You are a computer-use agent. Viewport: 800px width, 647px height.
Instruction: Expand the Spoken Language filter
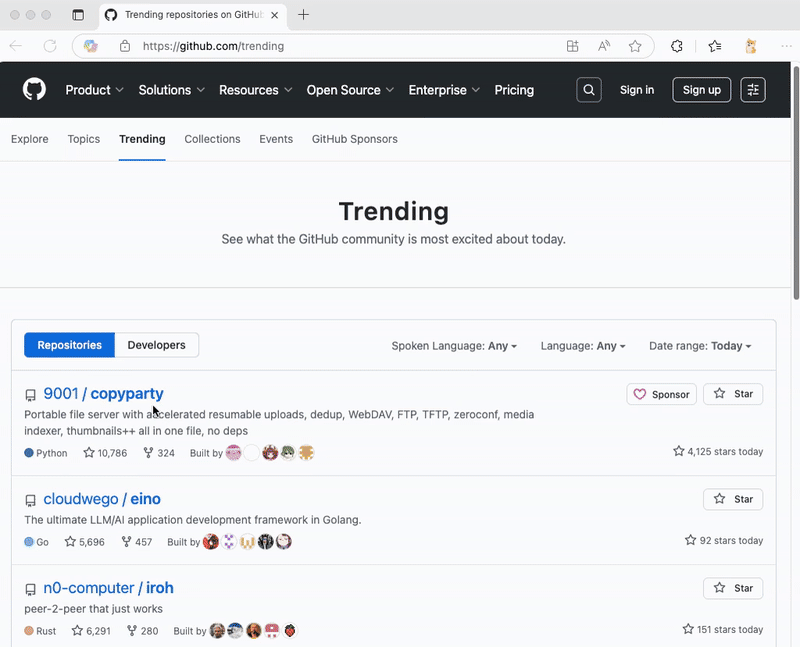[454, 346]
